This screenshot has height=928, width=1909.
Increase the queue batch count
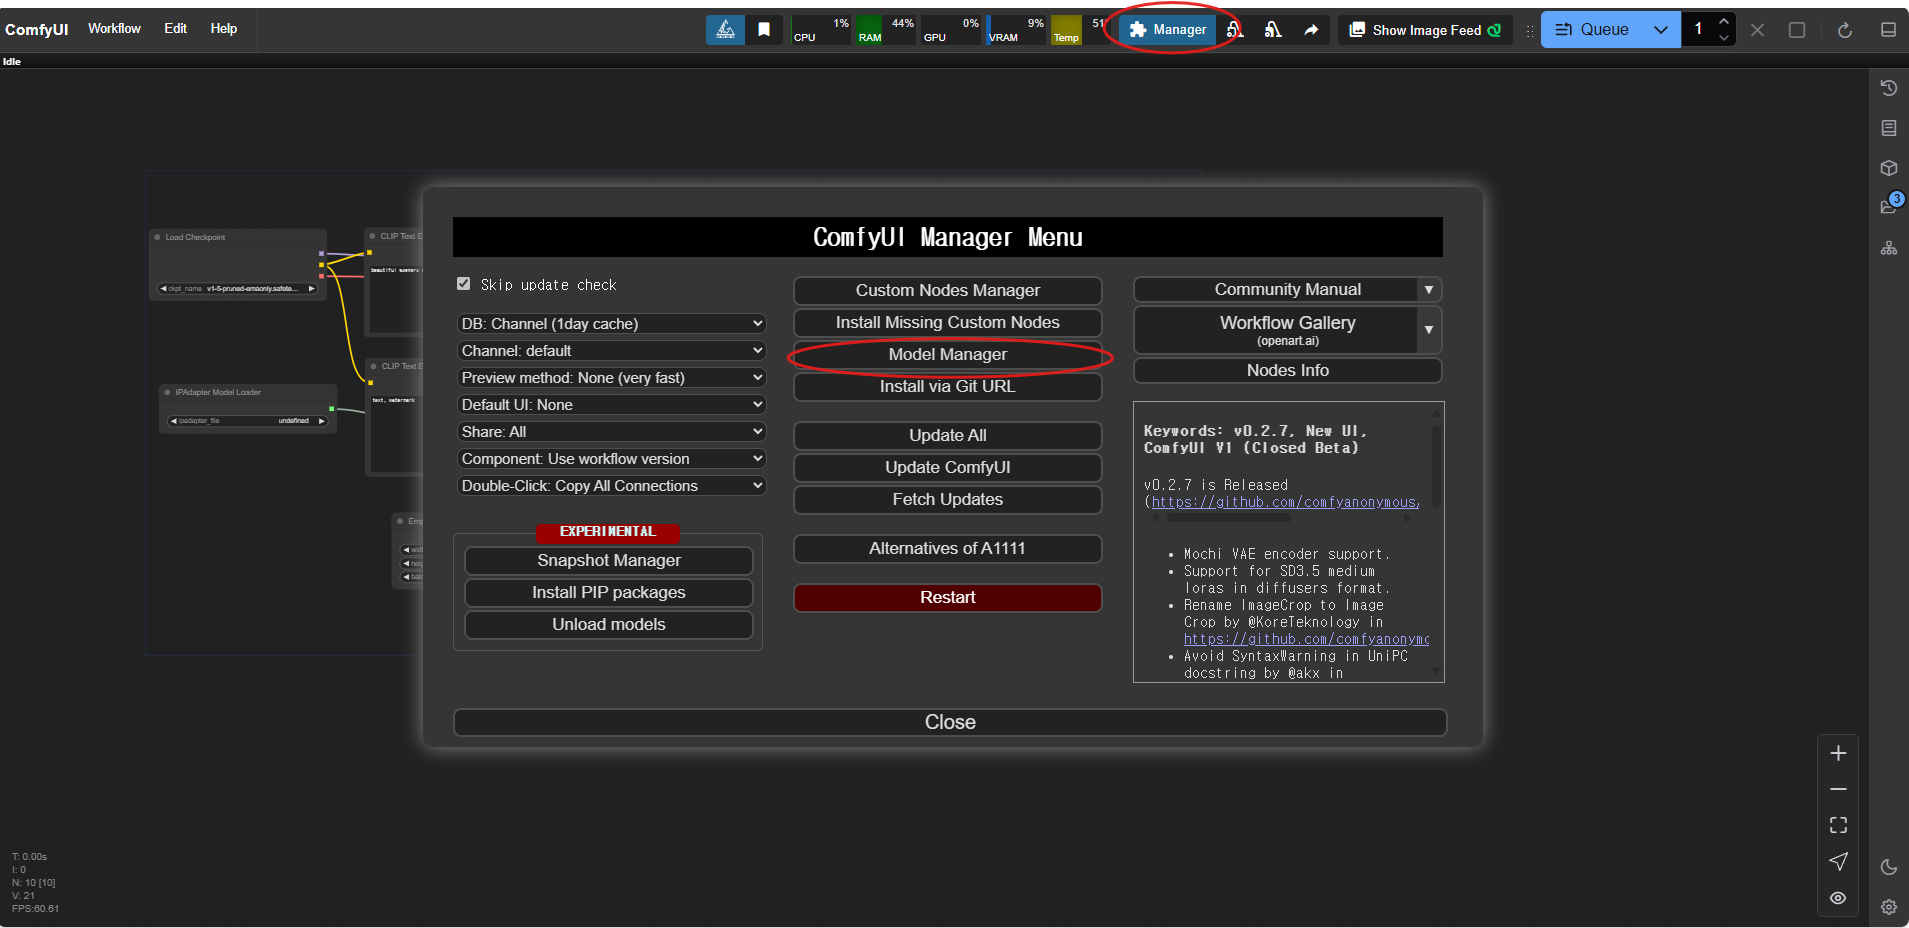point(1724,22)
